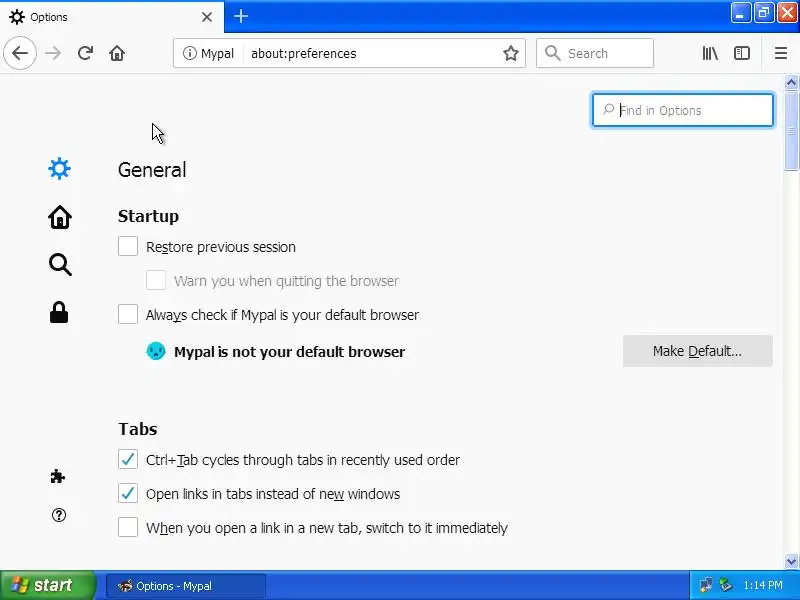Reload the current page

(x=85, y=53)
